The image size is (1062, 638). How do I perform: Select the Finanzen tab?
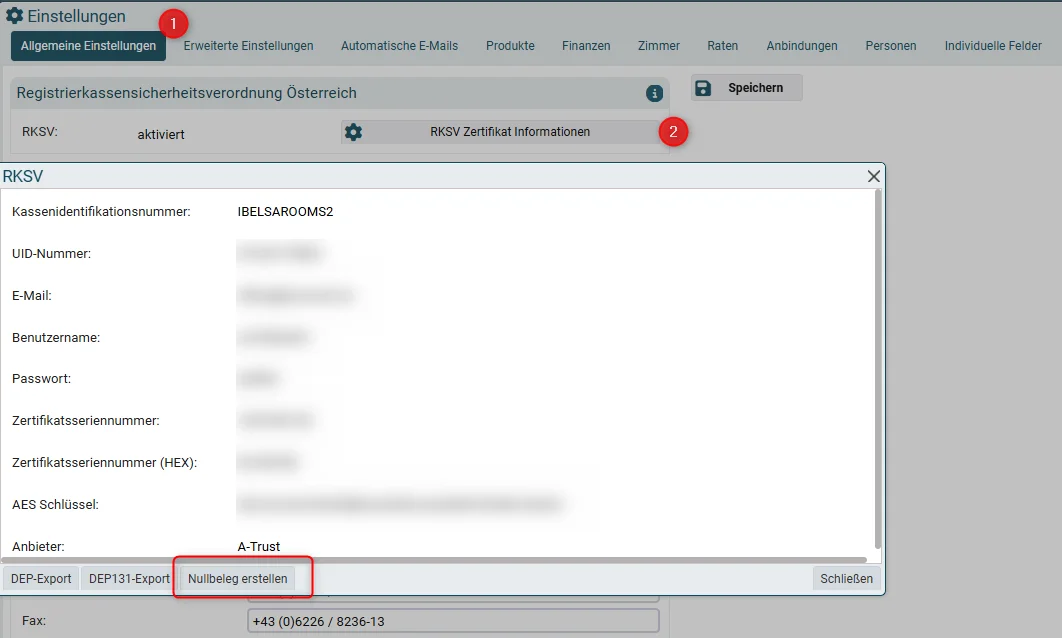[586, 46]
